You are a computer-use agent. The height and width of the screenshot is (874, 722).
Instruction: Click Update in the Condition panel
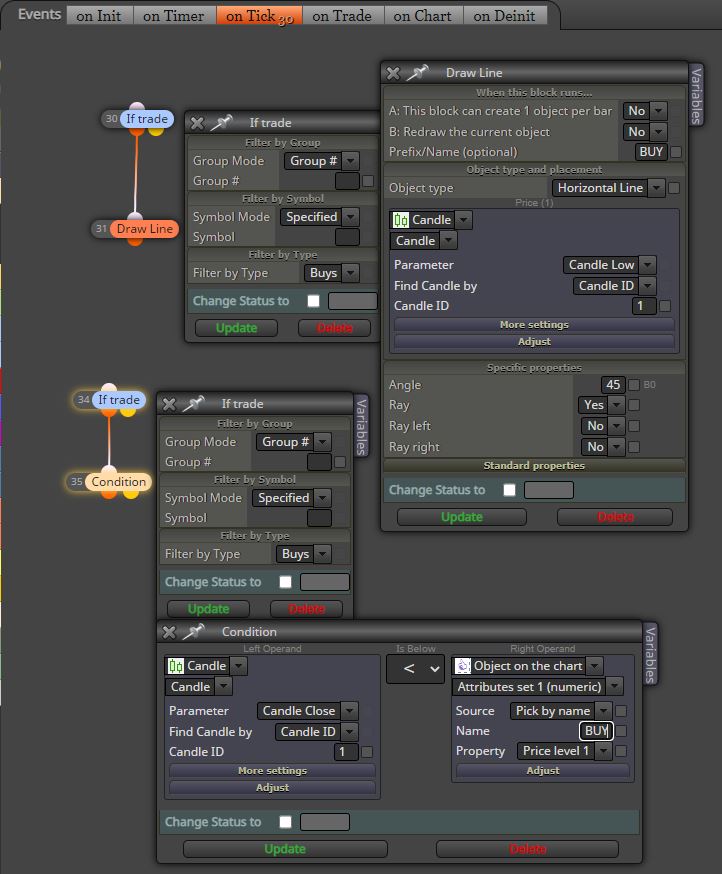(285, 849)
